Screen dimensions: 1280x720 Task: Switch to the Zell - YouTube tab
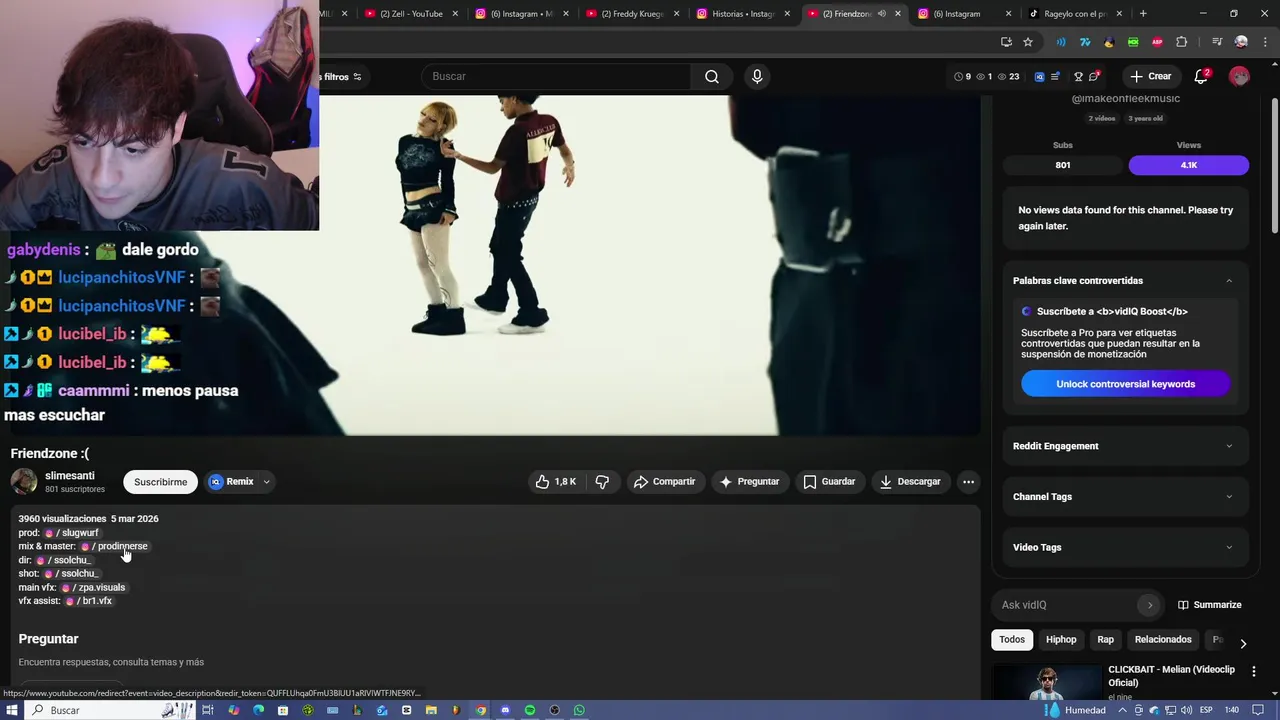[411, 14]
